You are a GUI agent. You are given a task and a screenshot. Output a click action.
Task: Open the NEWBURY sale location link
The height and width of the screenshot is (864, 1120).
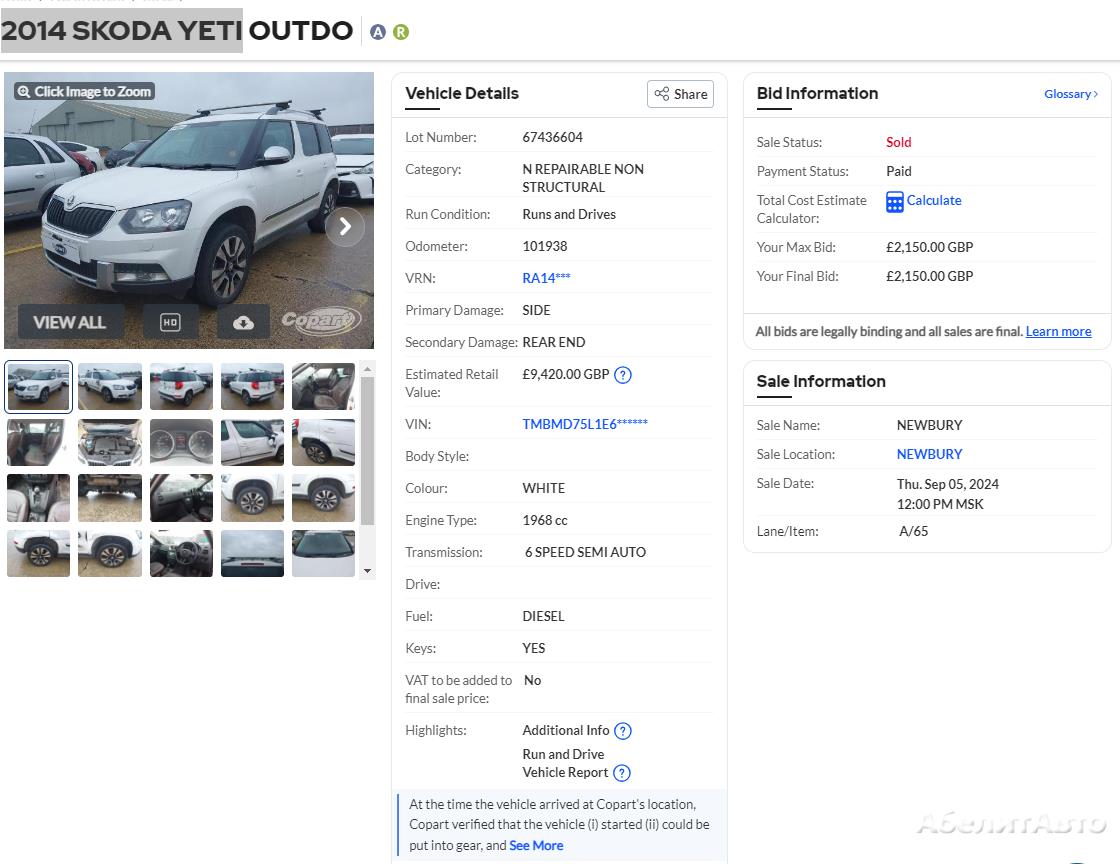[929, 454]
